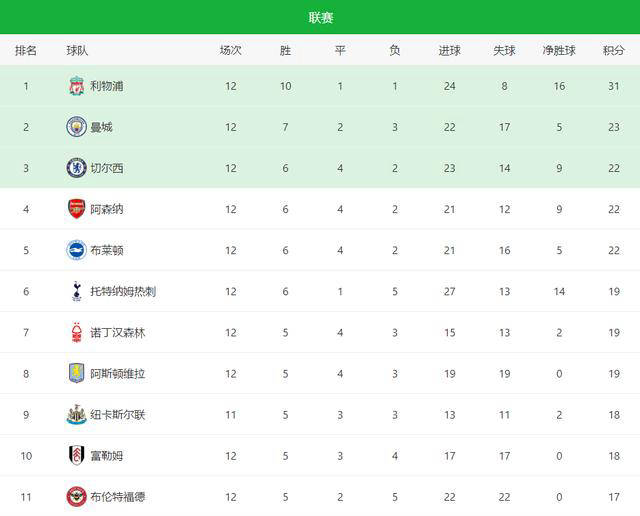The height and width of the screenshot is (516, 640).
Task: Select the 联赛 tab in green header
Action: click(321, 18)
